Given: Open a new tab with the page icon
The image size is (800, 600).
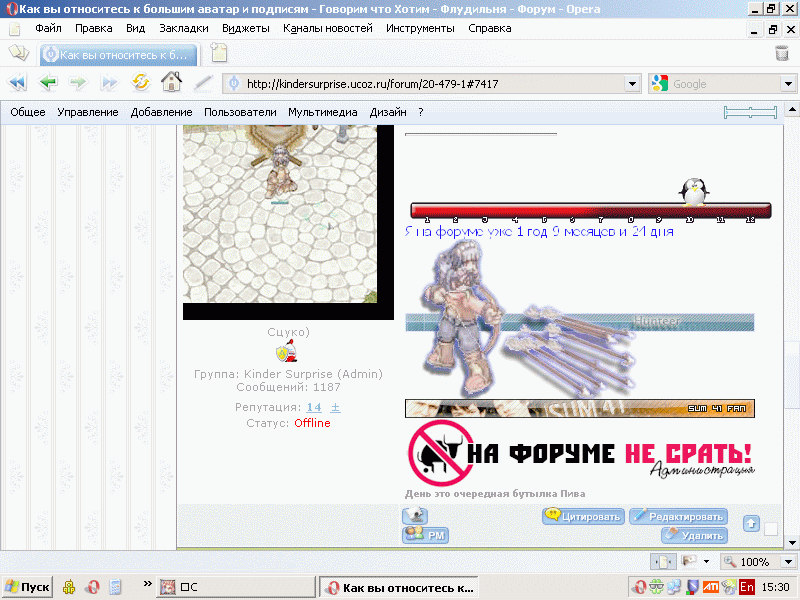Looking at the screenshot, I should tap(219, 53).
